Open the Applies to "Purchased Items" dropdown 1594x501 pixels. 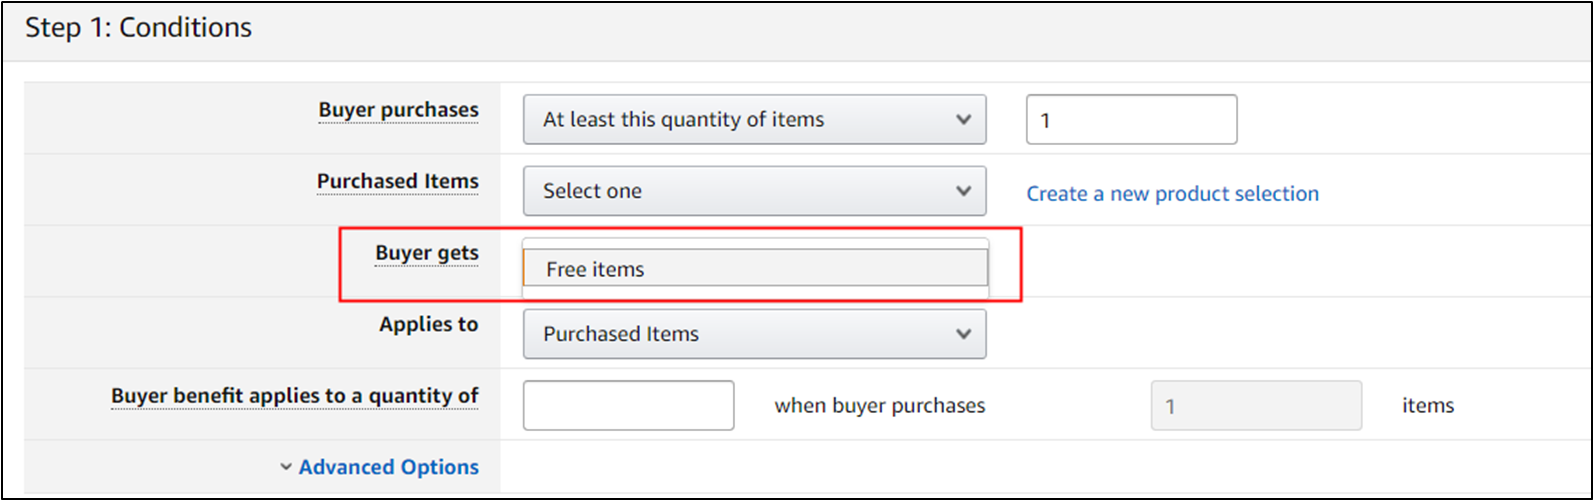click(x=740, y=334)
